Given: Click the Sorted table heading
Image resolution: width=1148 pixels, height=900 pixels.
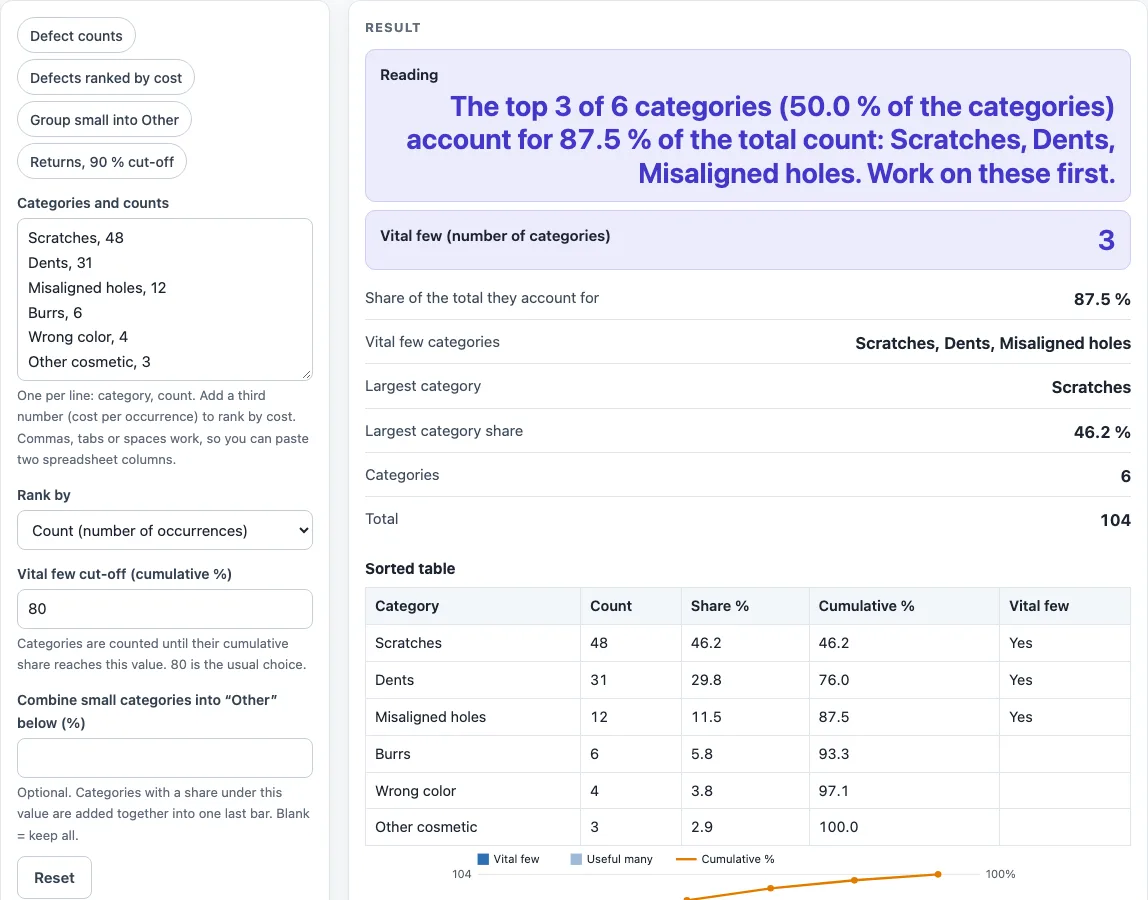Looking at the screenshot, I should 410,568.
